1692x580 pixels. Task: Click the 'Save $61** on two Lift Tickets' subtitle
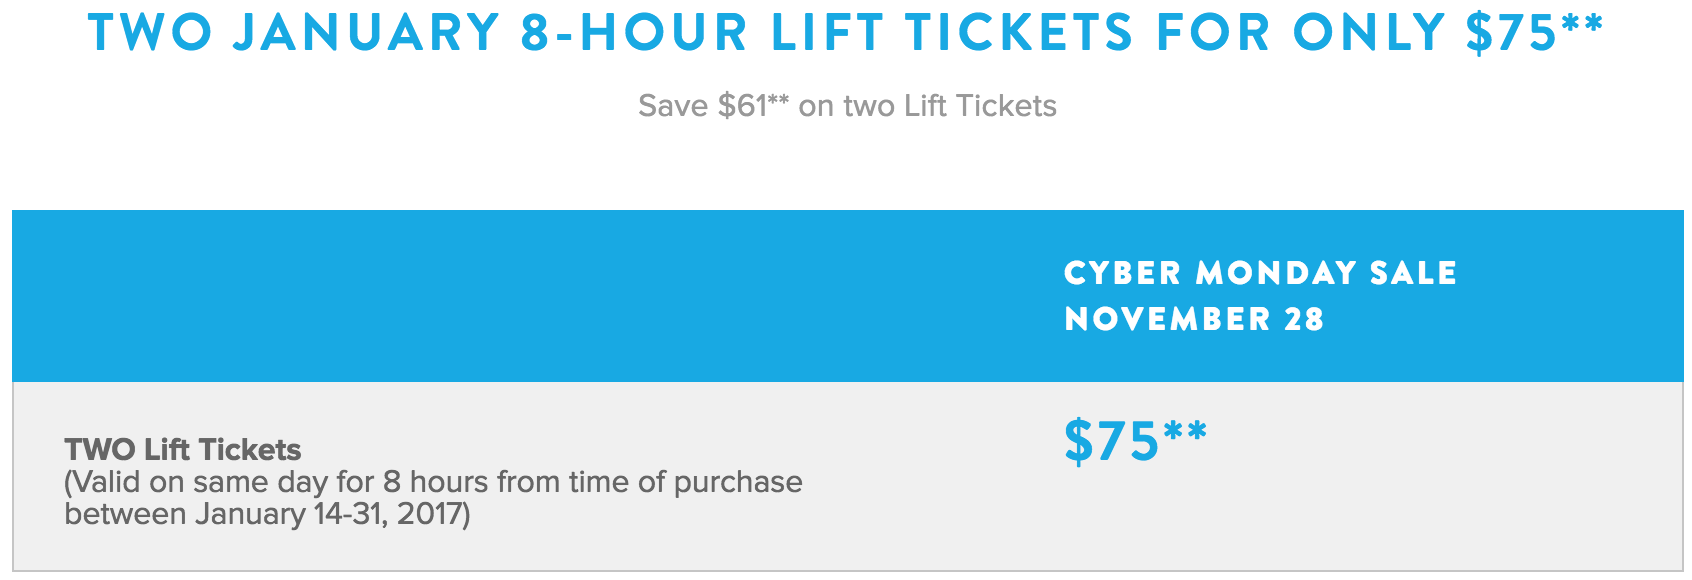coord(847,106)
